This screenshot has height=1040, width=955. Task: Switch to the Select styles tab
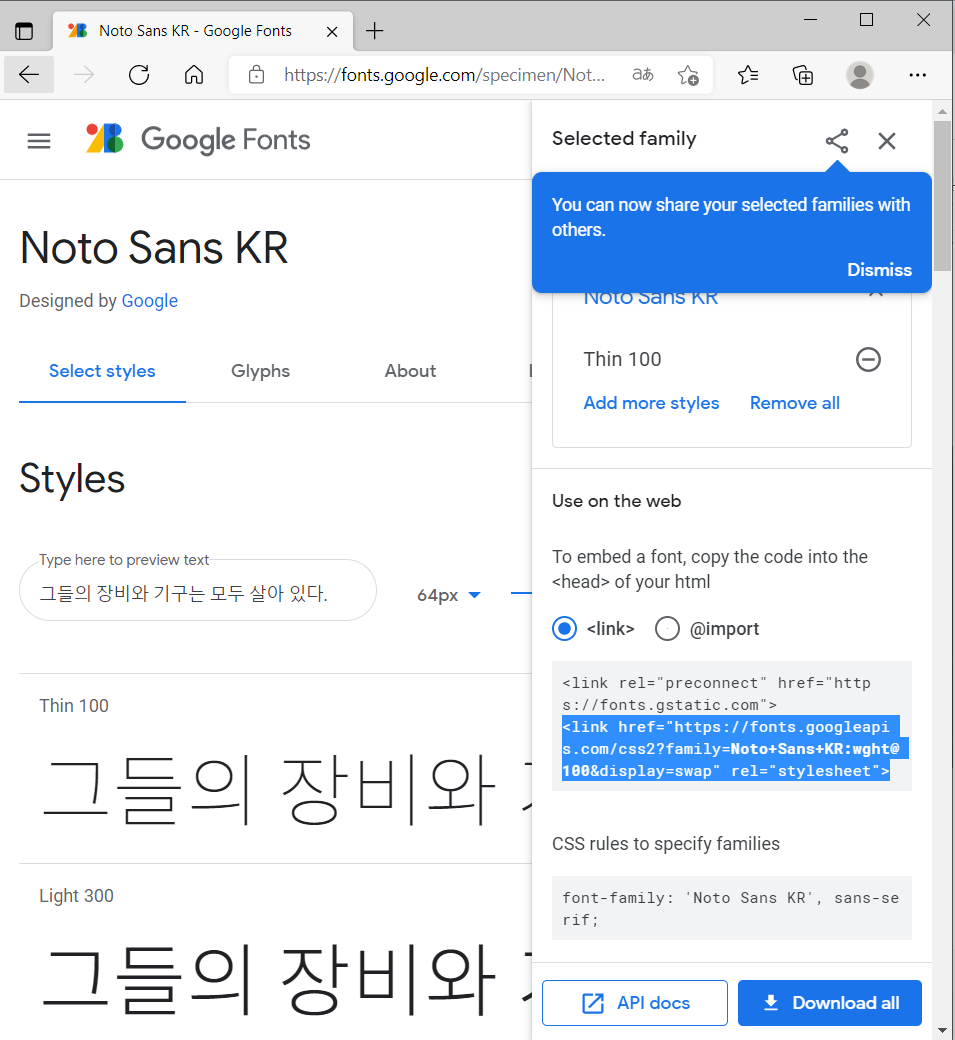(x=102, y=371)
